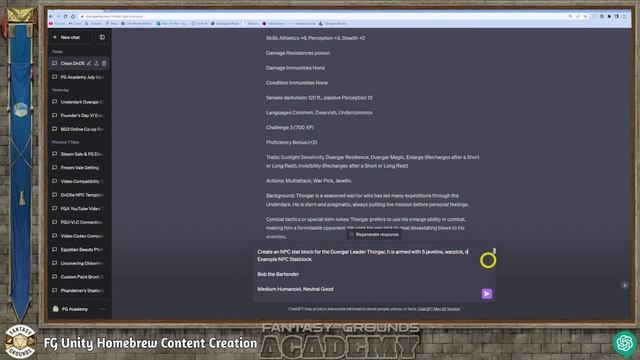Jump to bottom with the down-arrow button
Image resolution: width=640 pixels, height=360 pixels.
(x=624, y=285)
